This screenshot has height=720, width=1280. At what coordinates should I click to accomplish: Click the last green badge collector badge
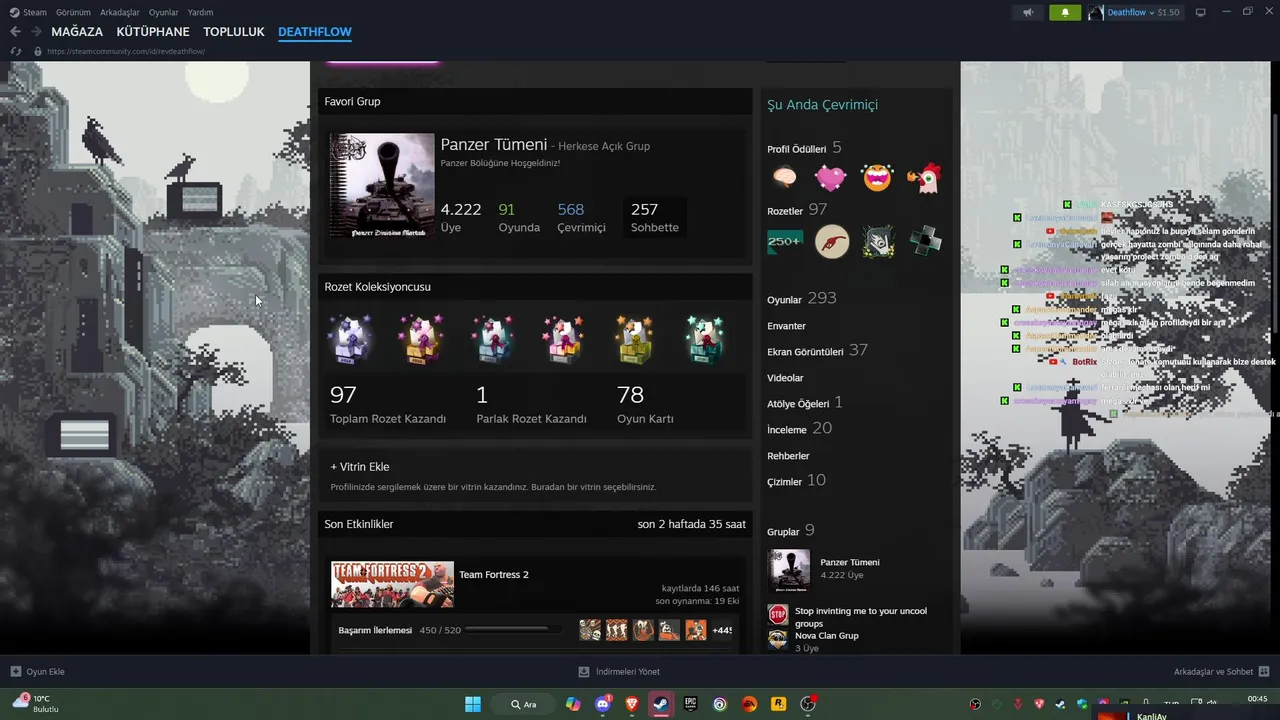pos(705,340)
